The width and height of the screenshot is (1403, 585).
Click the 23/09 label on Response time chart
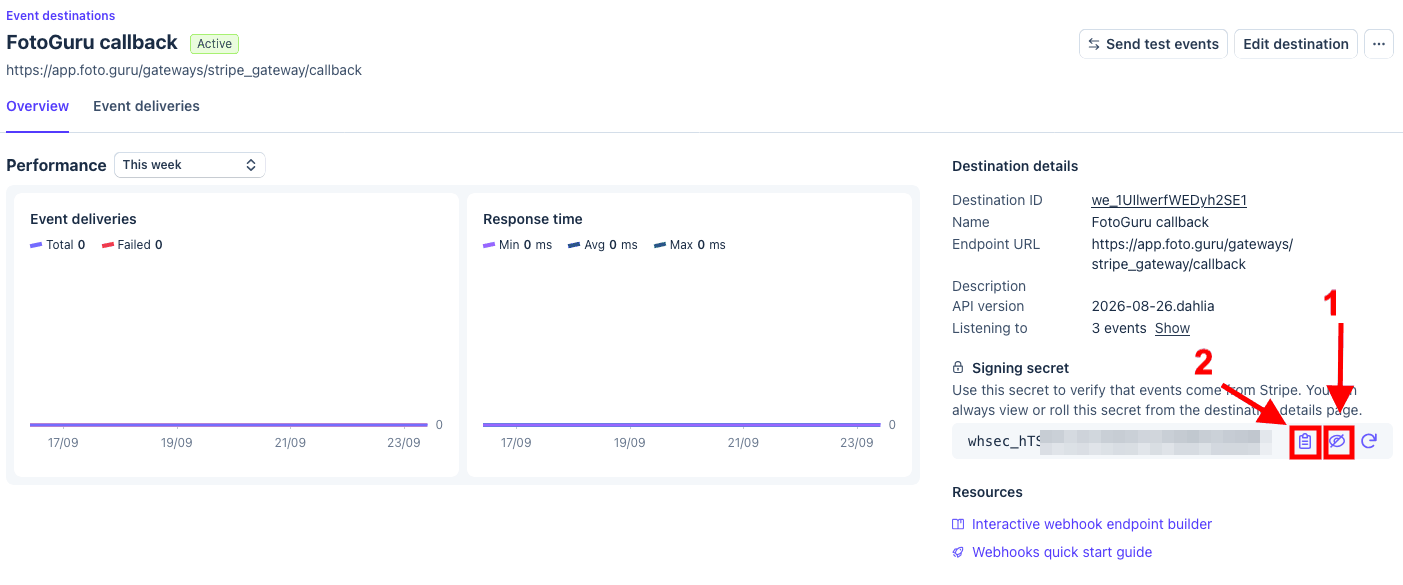(857, 443)
